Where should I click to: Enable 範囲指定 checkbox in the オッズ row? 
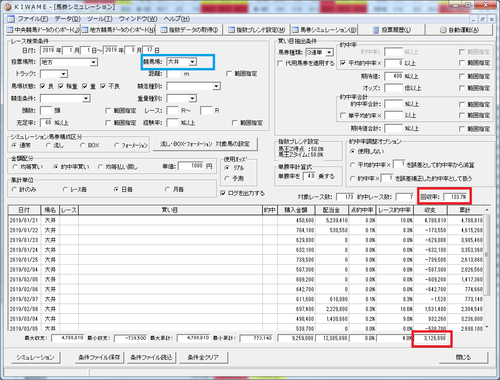click(462, 88)
